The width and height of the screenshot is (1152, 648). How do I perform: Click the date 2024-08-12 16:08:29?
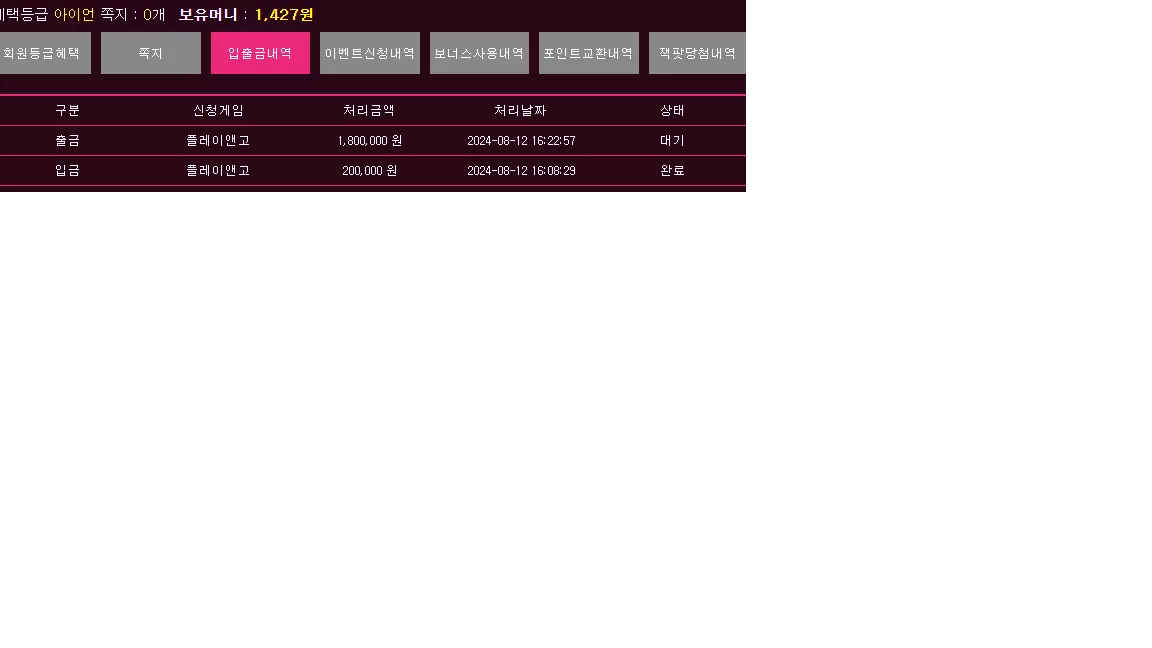tap(522, 170)
